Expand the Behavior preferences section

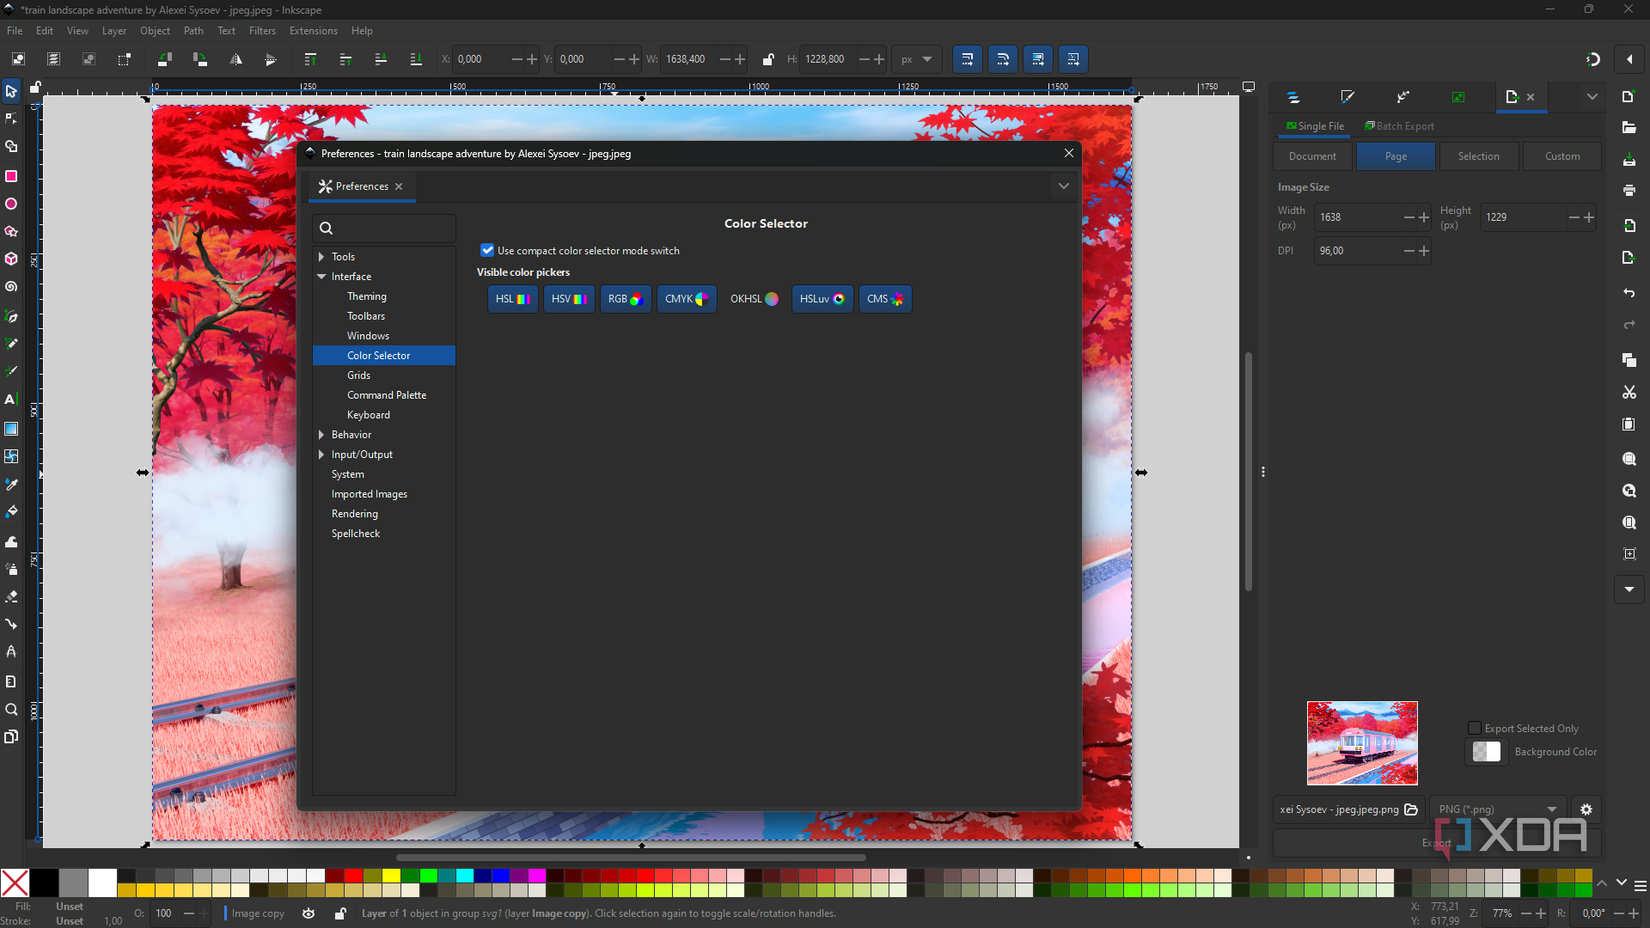(321, 435)
